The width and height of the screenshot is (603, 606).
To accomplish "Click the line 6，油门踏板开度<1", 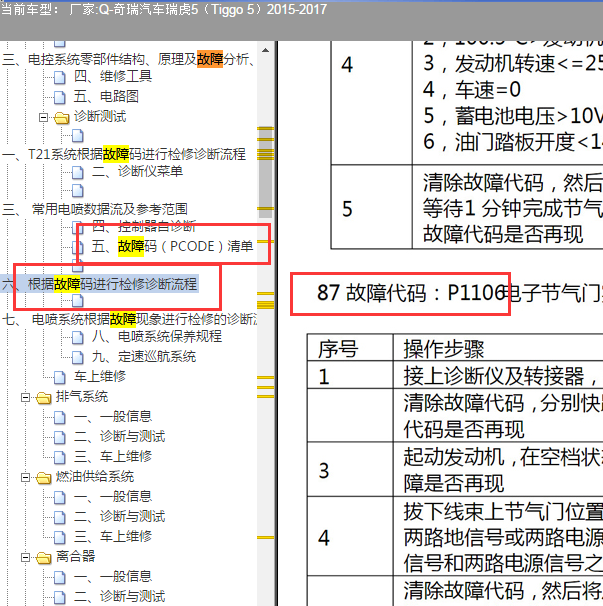I will pyautogui.click(x=513, y=142).
